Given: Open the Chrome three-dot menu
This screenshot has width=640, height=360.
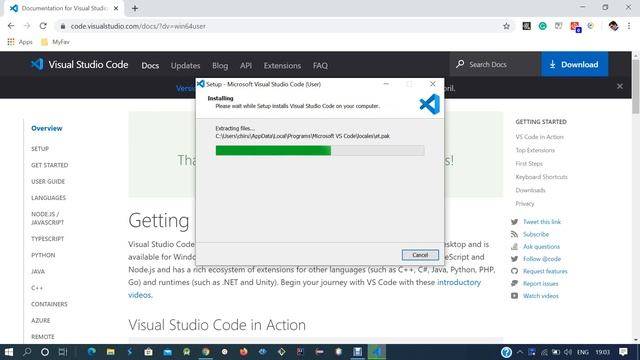Looking at the screenshot, I should point(629,26).
